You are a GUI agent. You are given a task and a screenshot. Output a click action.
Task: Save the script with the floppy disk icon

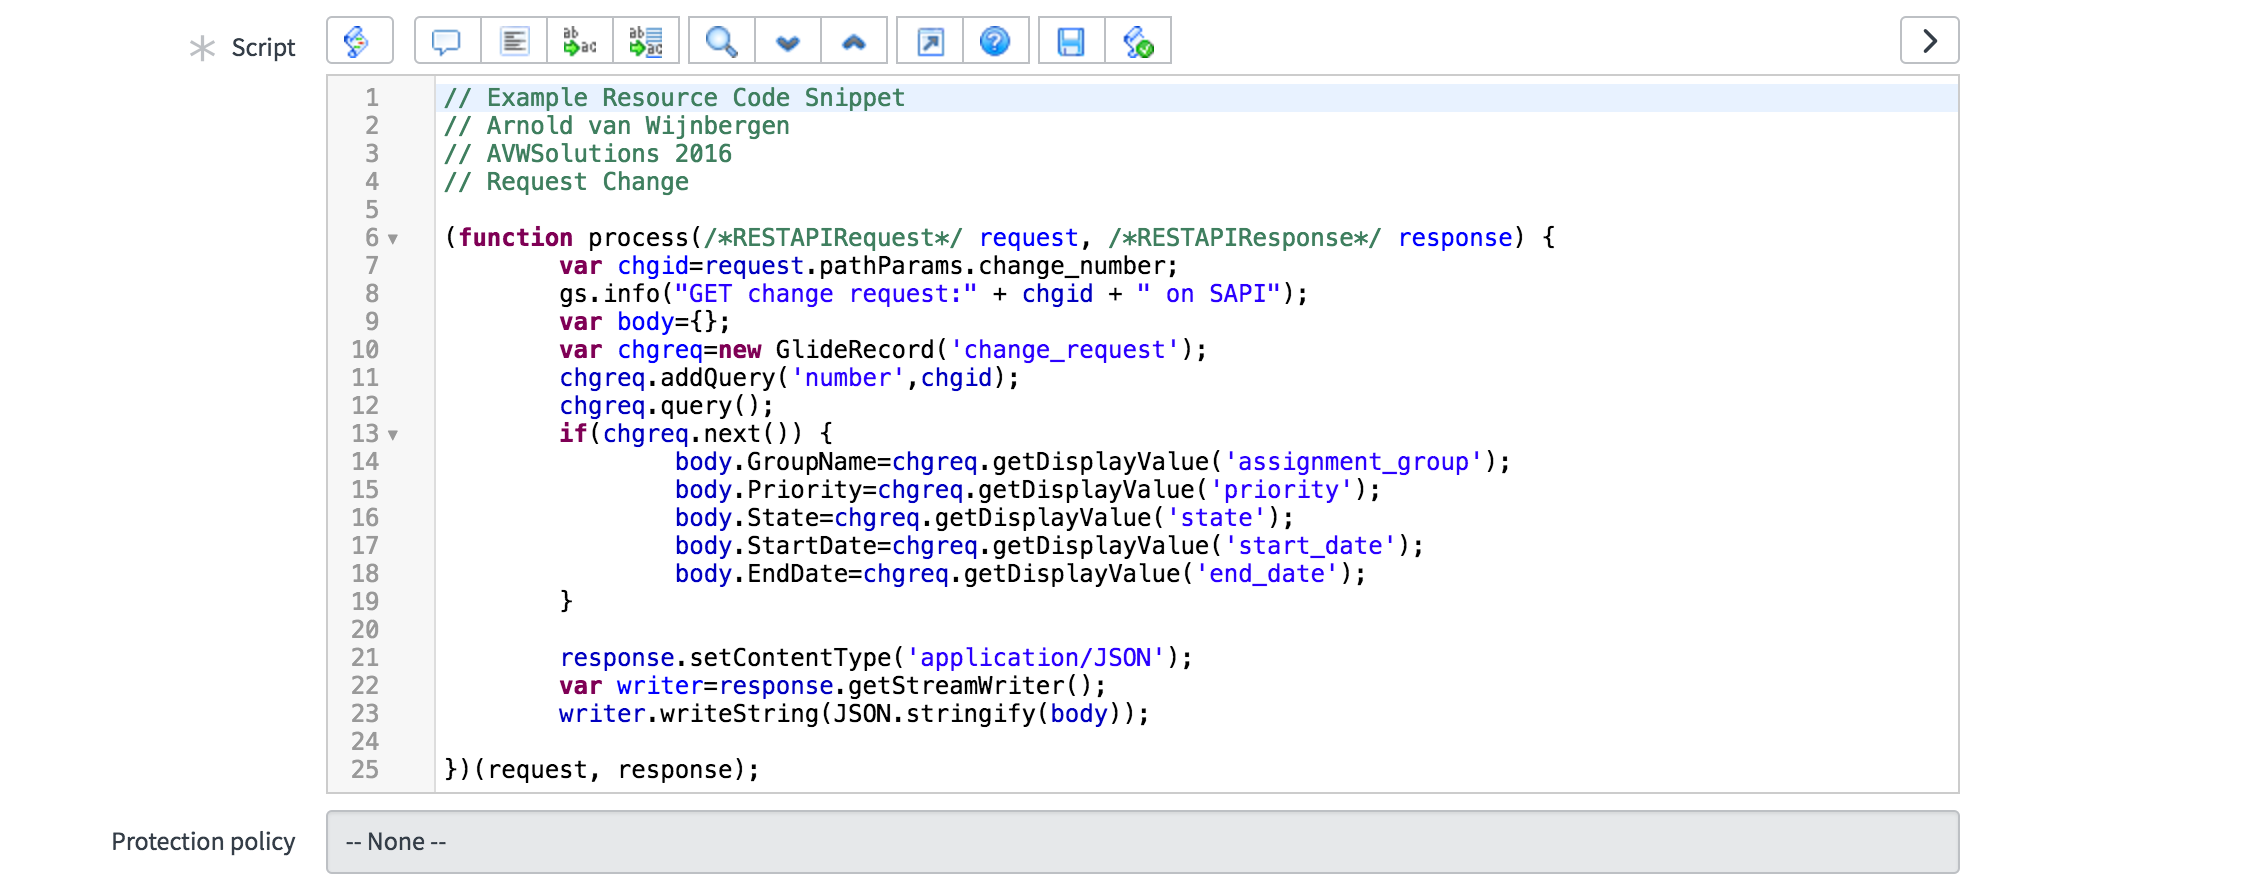[x=1071, y=41]
